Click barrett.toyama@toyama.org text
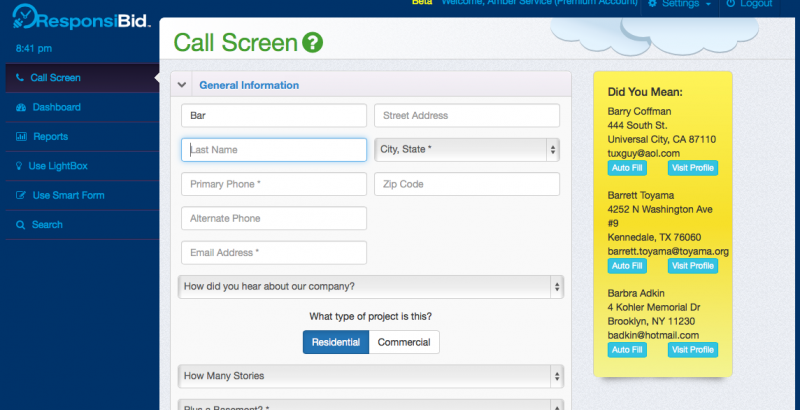The width and height of the screenshot is (800, 410). [668, 251]
